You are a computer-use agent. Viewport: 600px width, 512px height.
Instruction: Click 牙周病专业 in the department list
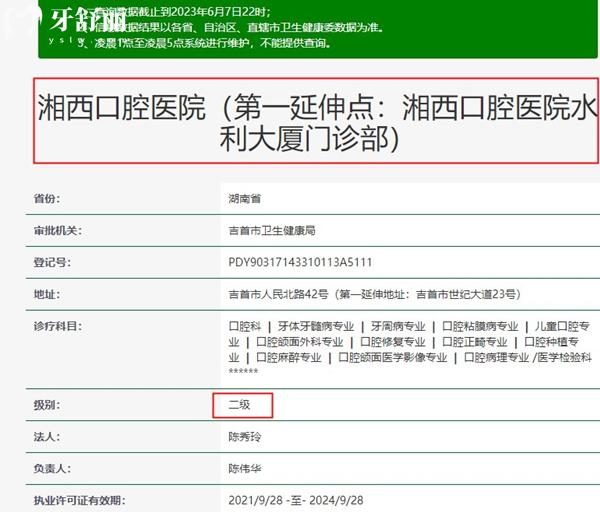click(398, 326)
